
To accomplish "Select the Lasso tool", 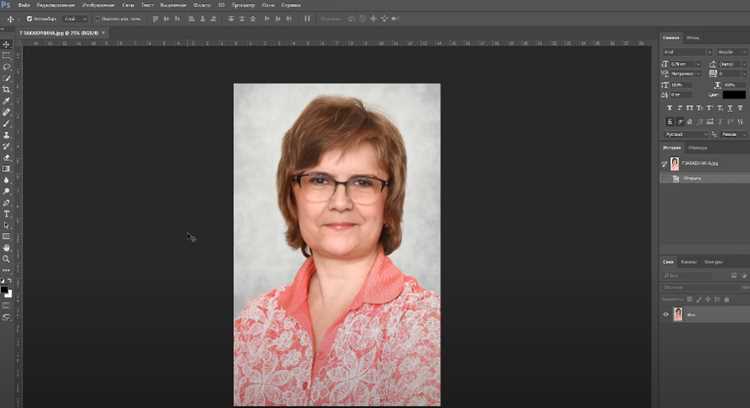I will click(x=6, y=67).
